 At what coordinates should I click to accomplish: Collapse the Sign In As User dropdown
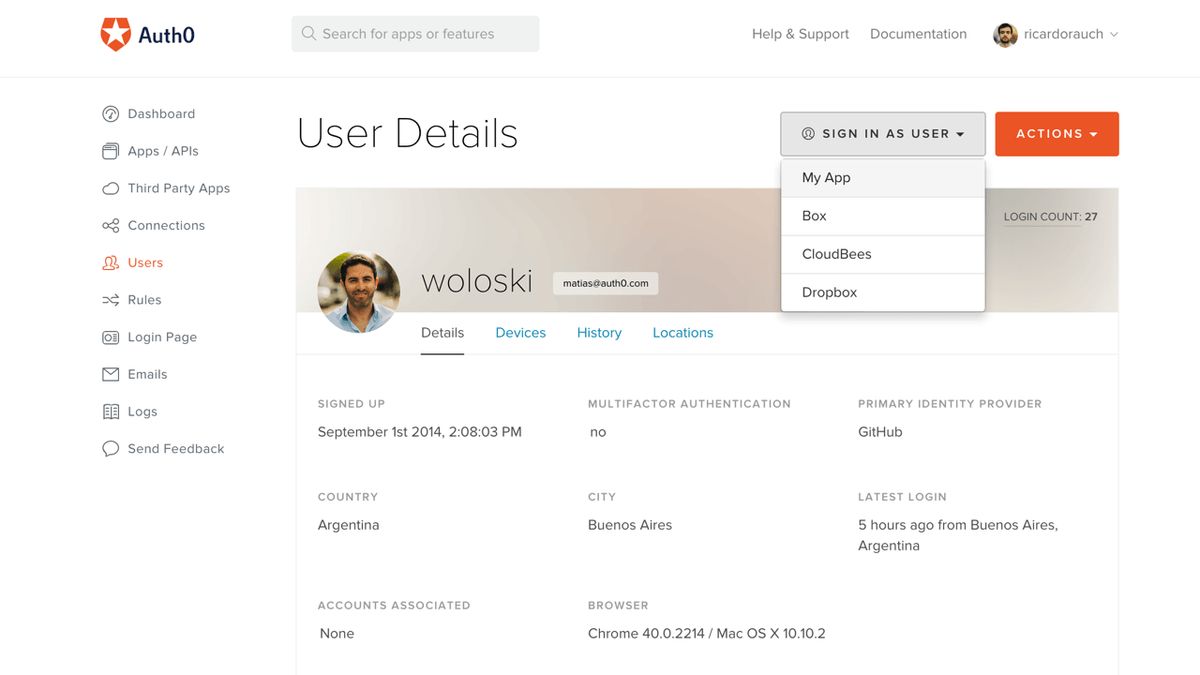click(x=882, y=133)
